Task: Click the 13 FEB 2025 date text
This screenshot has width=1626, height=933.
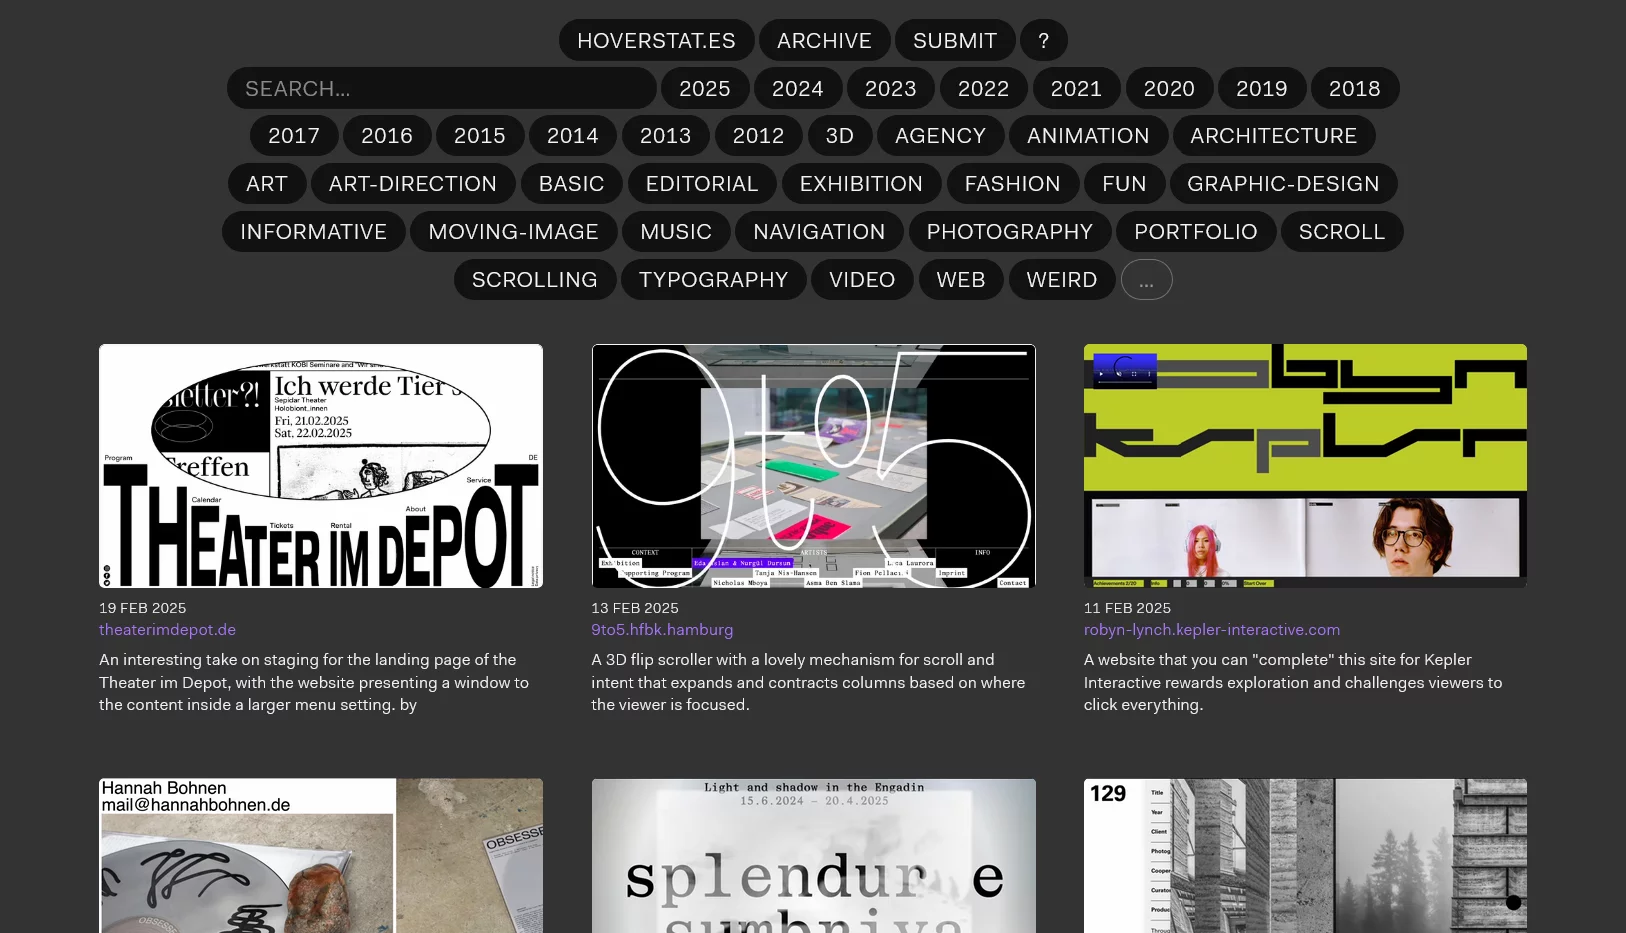Action: pos(635,608)
